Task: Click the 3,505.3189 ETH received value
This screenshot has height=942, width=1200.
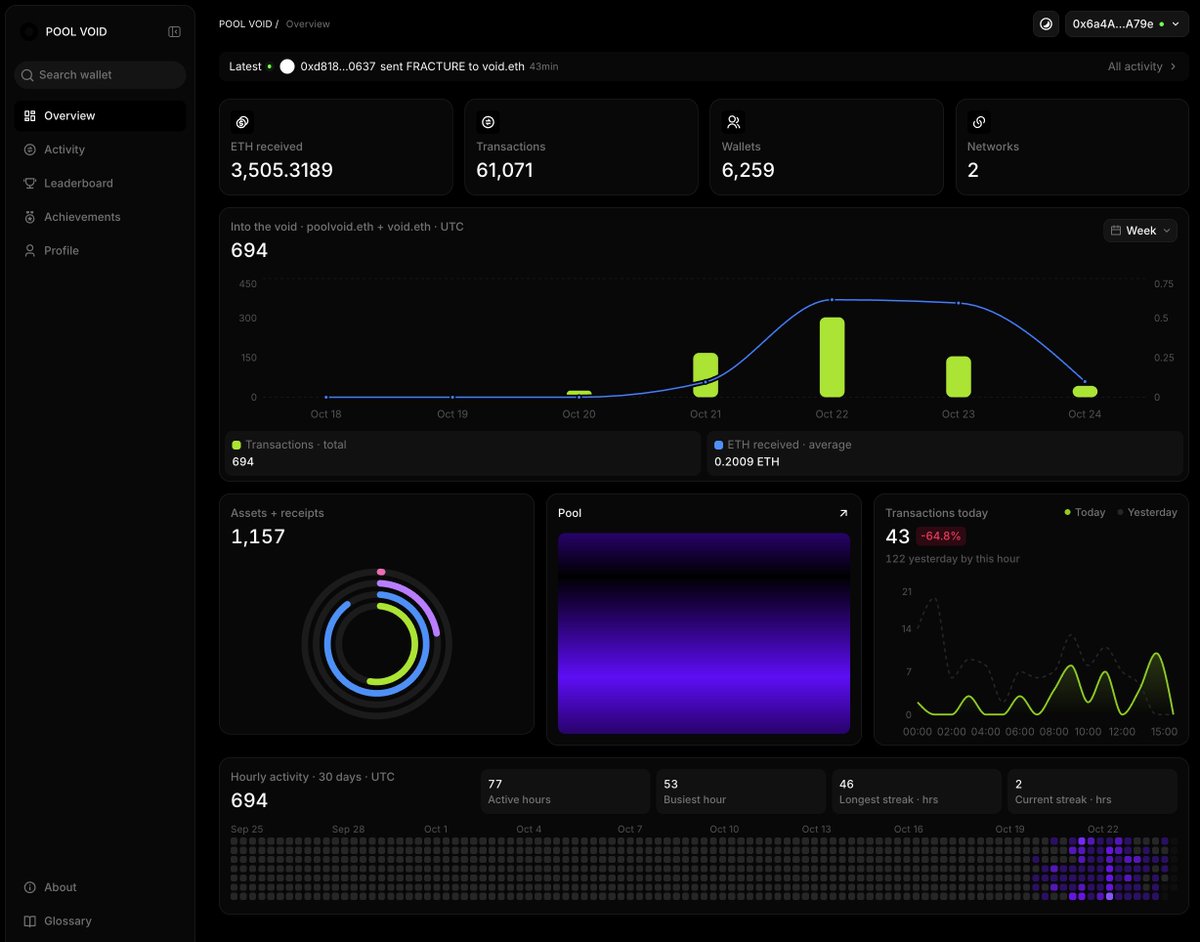Action: 282,171
